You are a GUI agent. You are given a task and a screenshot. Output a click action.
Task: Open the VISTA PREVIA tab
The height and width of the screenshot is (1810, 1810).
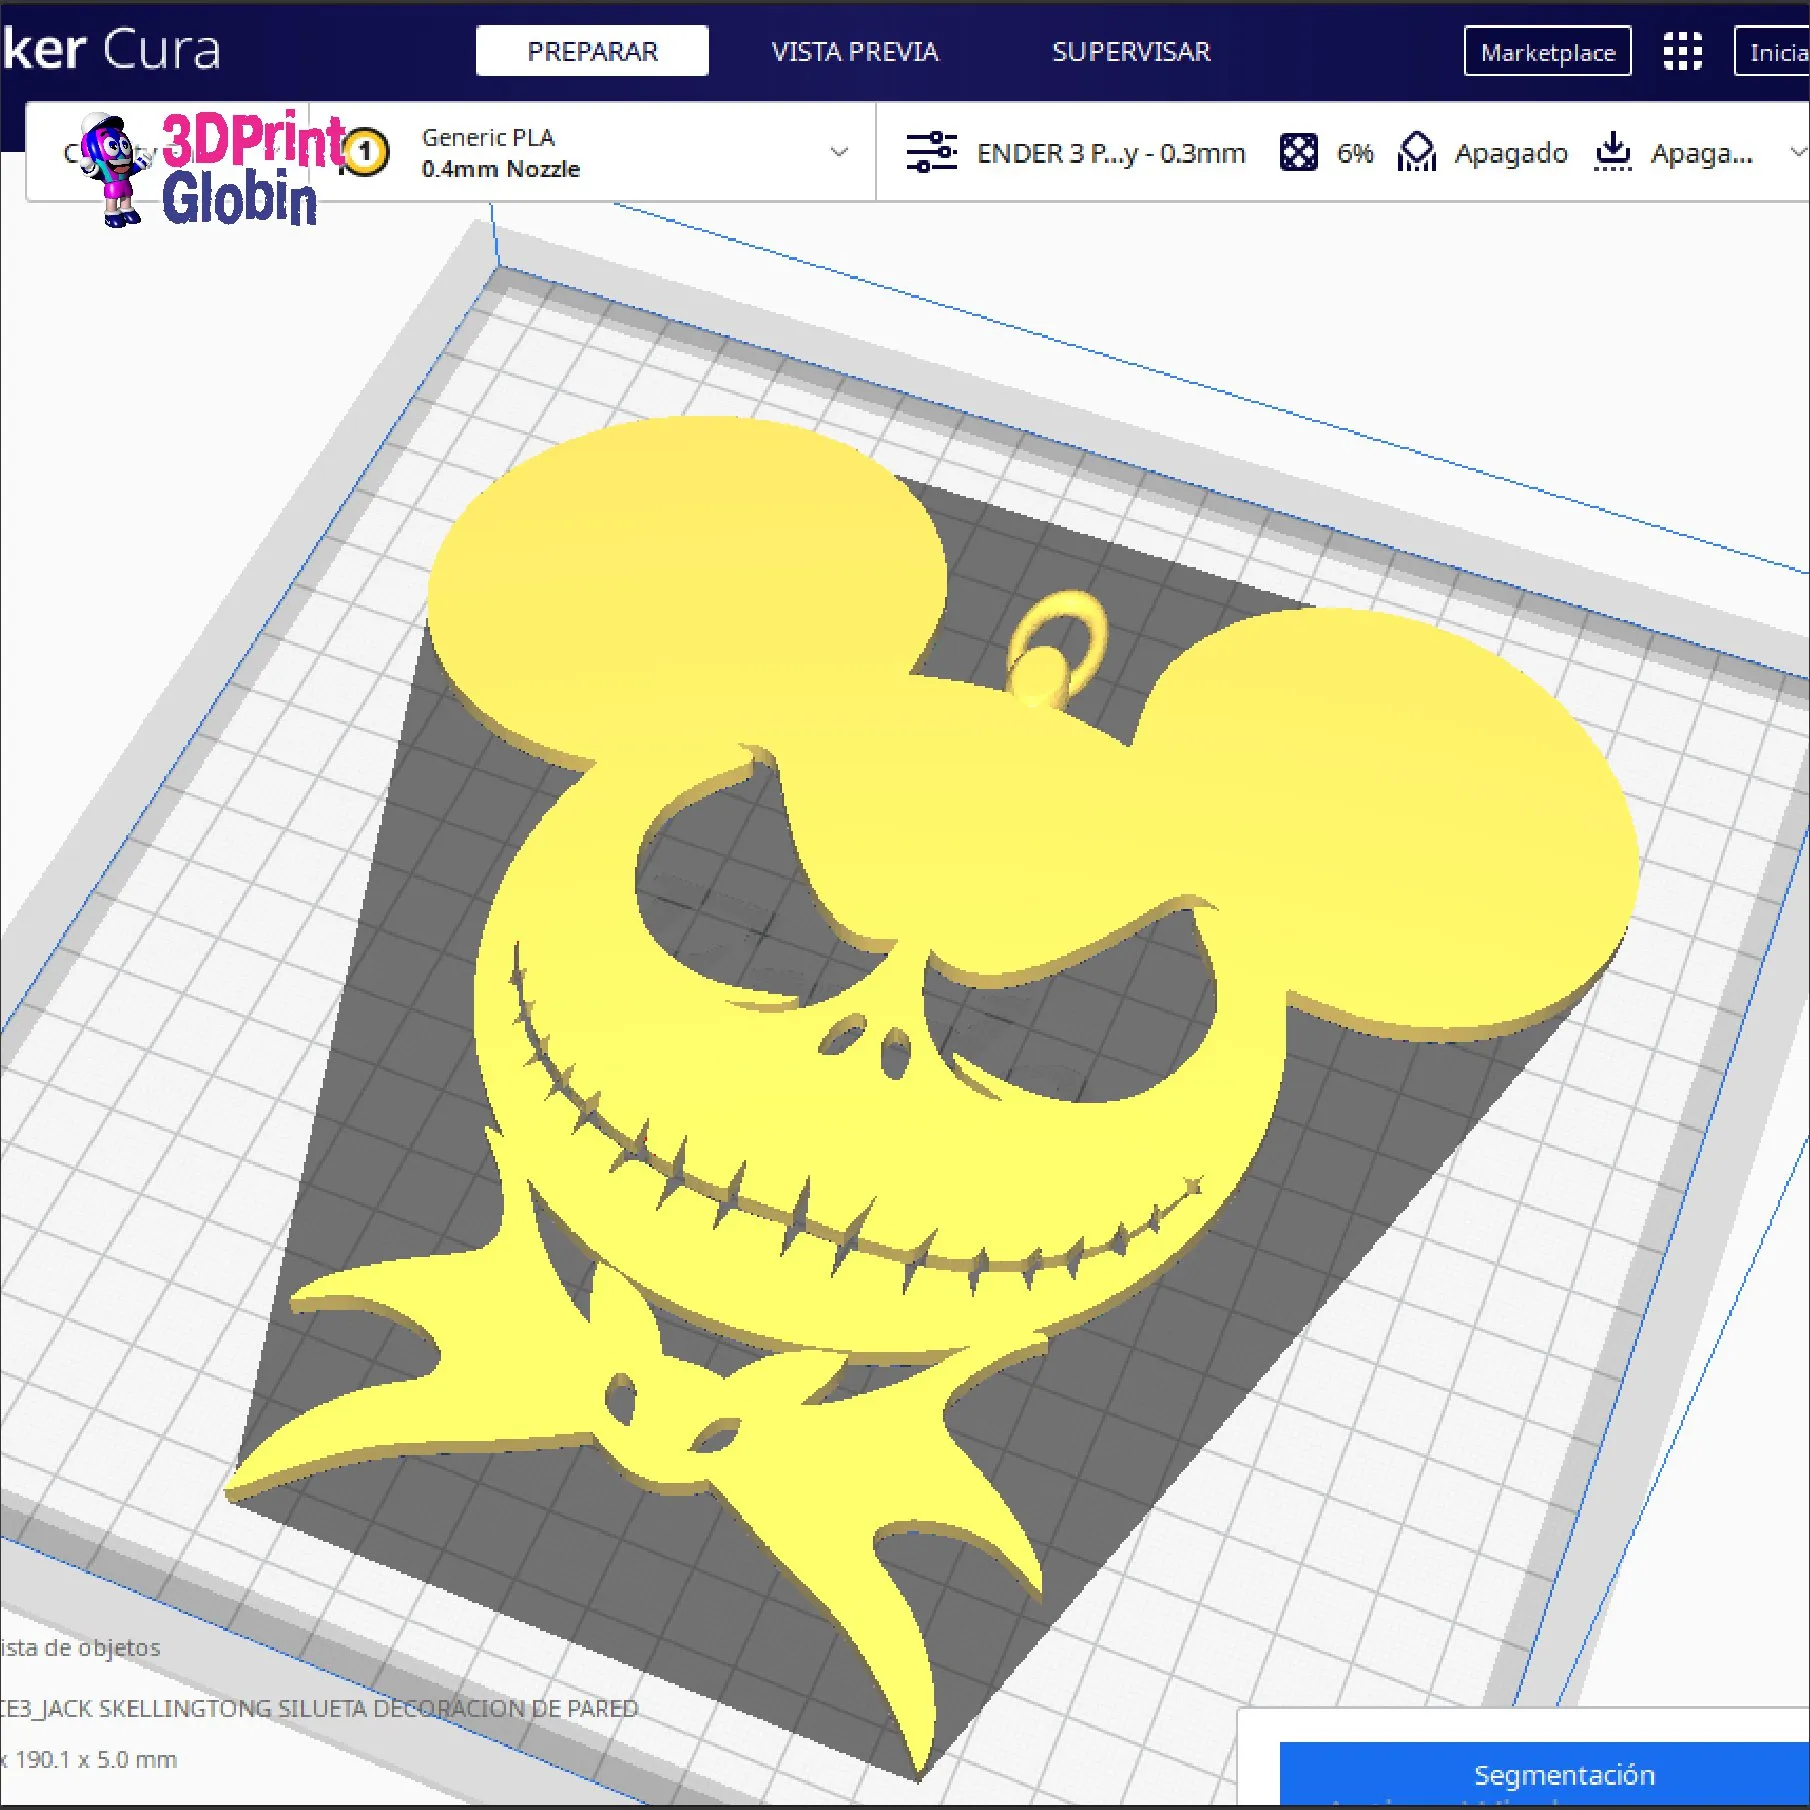(x=855, y=51)
